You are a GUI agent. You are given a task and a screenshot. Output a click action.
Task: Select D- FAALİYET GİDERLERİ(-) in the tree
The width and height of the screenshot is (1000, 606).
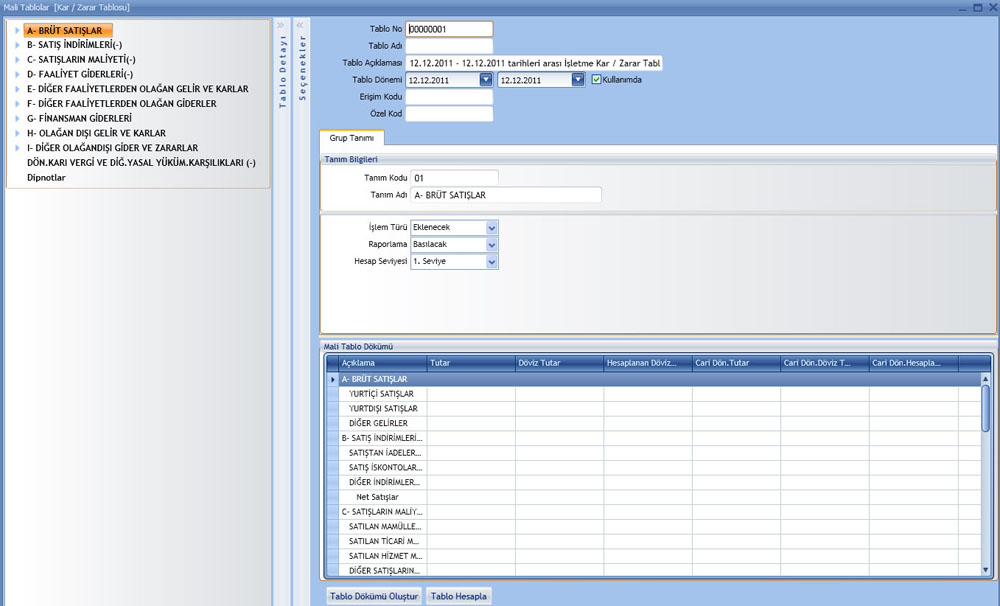(x=80, y=74)
